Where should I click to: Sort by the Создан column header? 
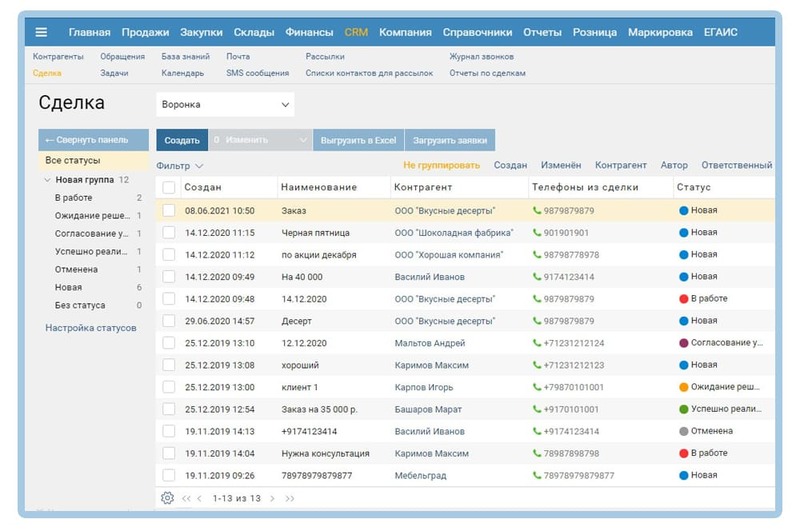[x=203, y=187]
